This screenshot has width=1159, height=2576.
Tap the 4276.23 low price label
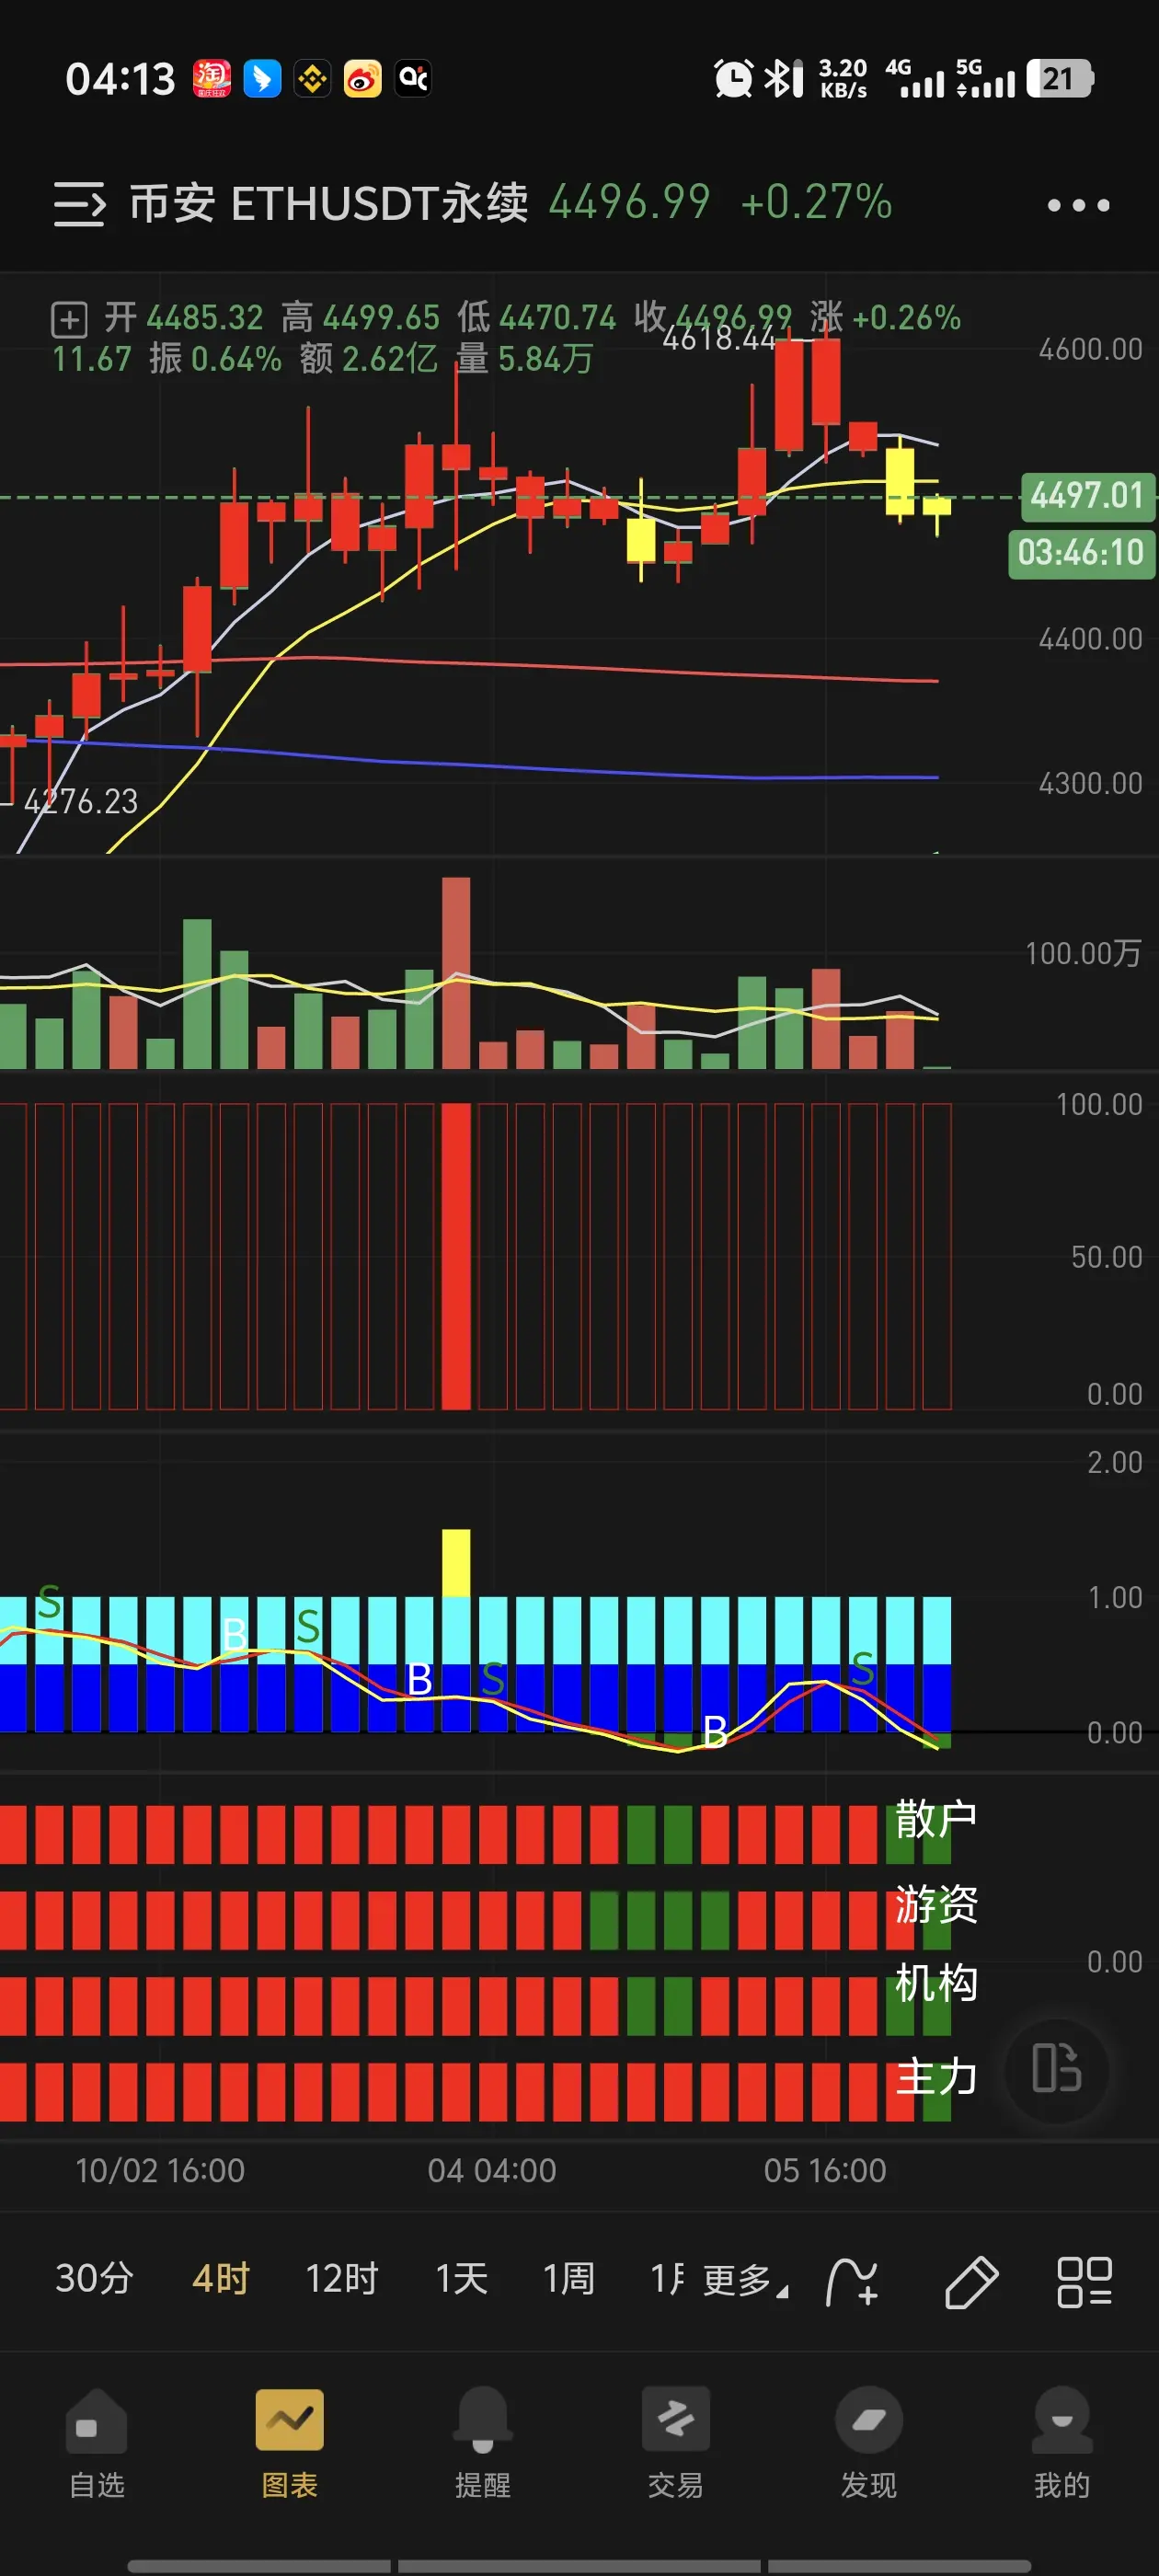[81, 802]
